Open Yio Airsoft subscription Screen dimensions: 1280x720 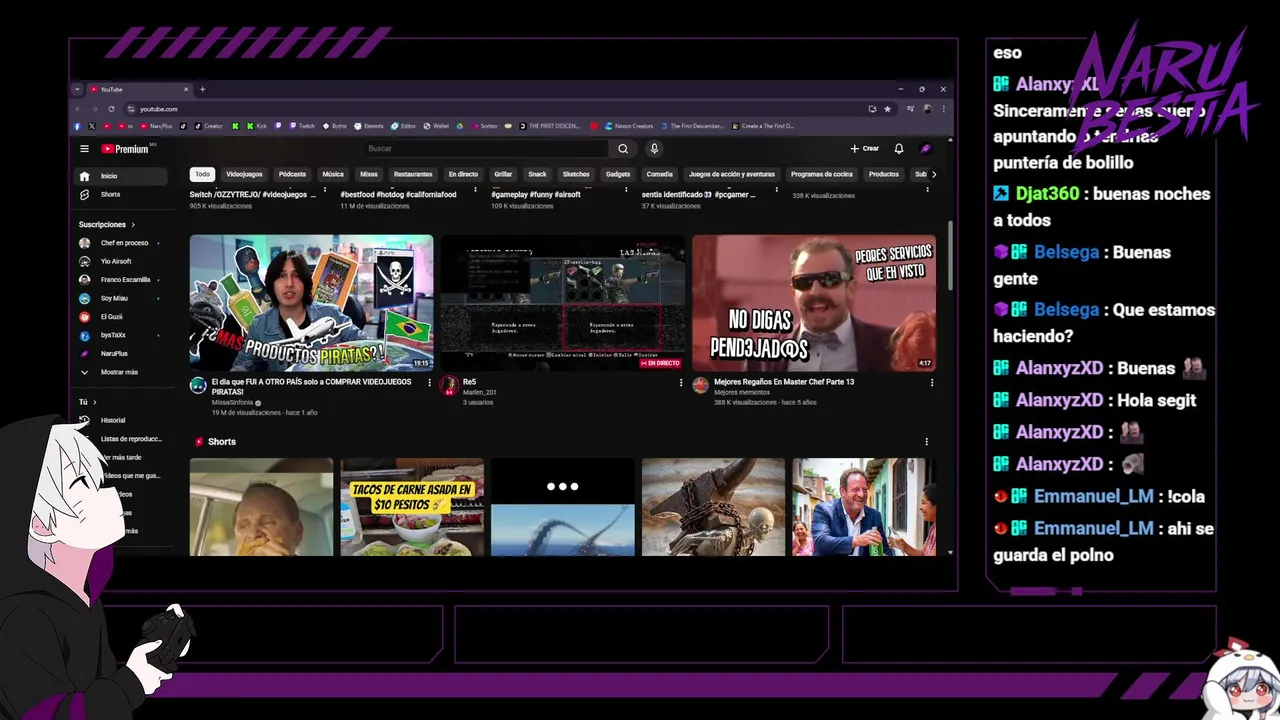122,261
